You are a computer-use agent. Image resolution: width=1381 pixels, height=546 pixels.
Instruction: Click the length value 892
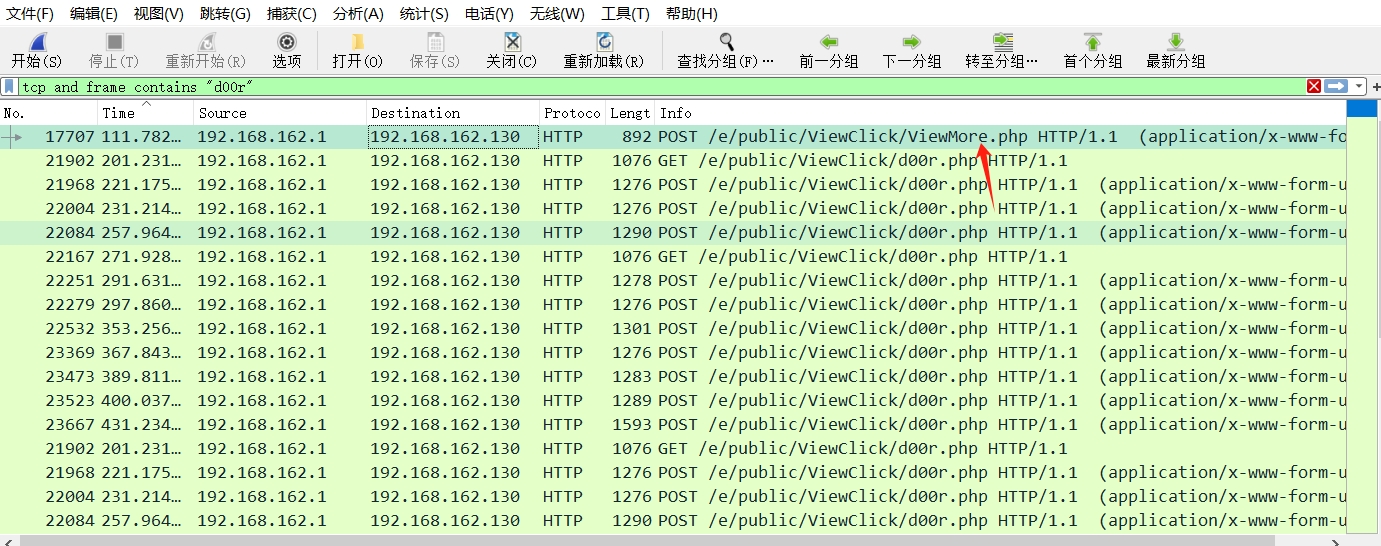pyautogui.click(x=636, y=137)
